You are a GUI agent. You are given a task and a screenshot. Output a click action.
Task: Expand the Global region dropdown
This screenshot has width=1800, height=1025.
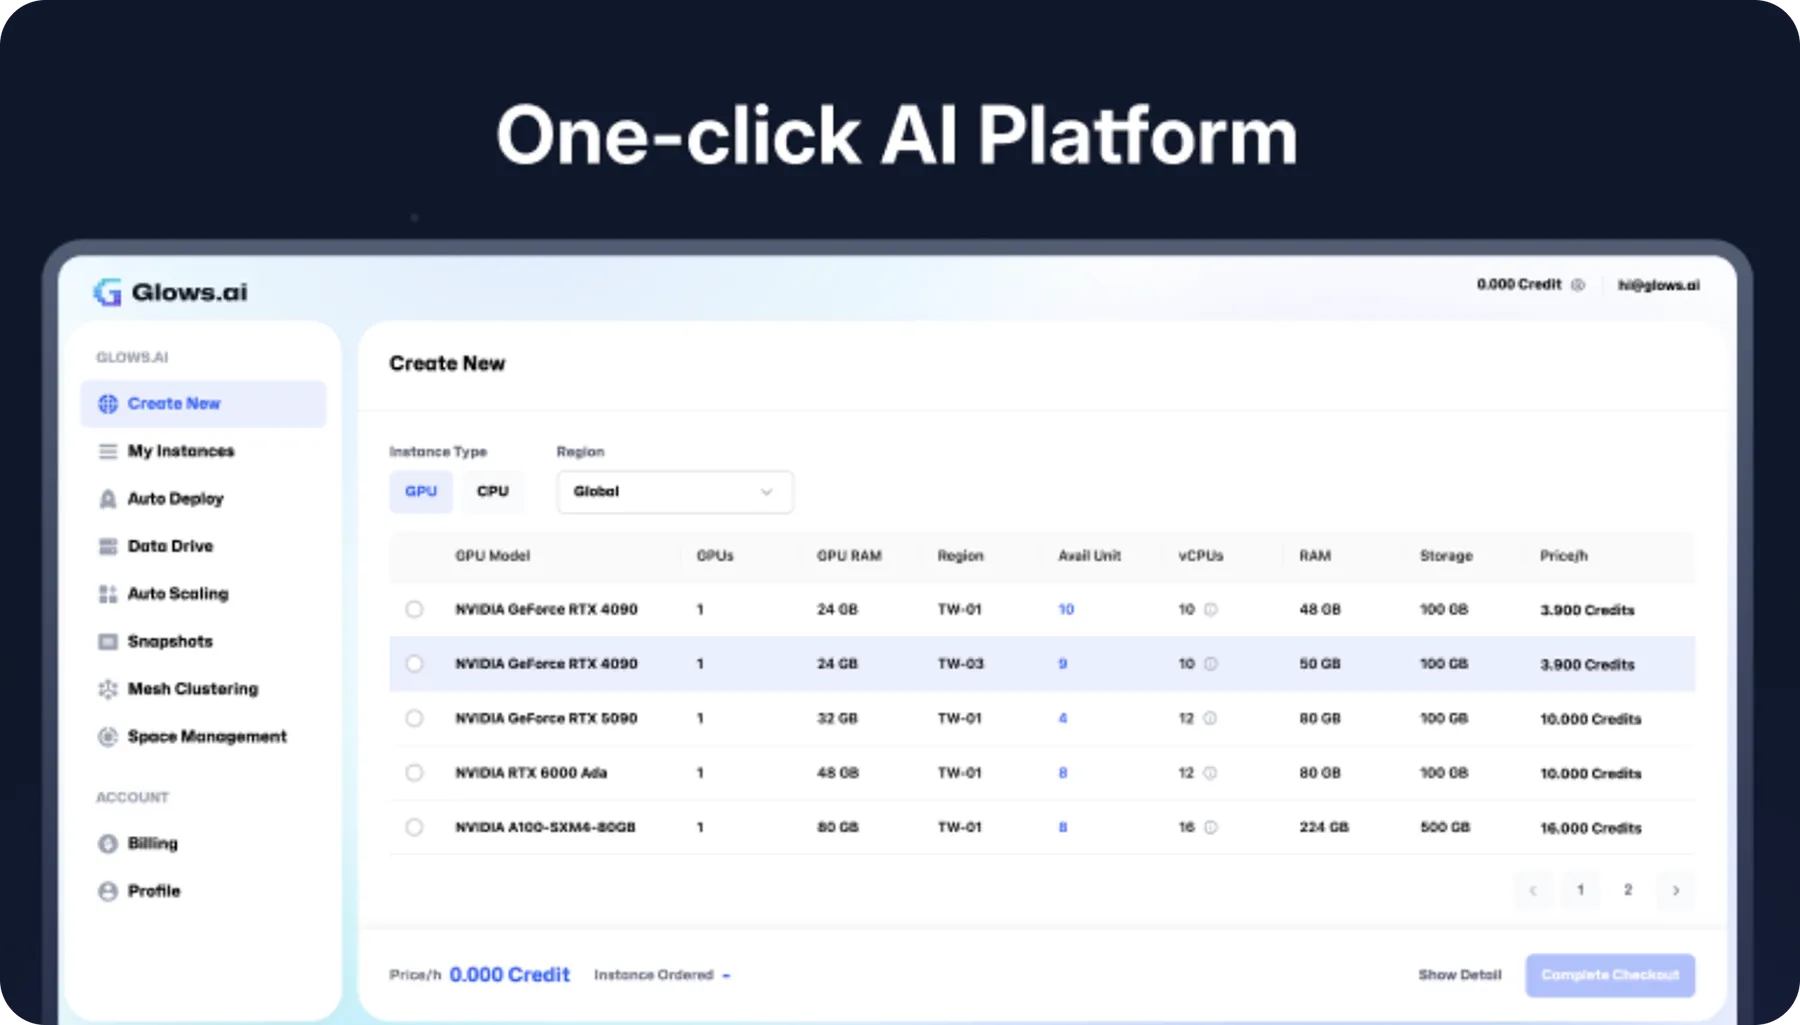pyautogui.click(x=674, y=492)
